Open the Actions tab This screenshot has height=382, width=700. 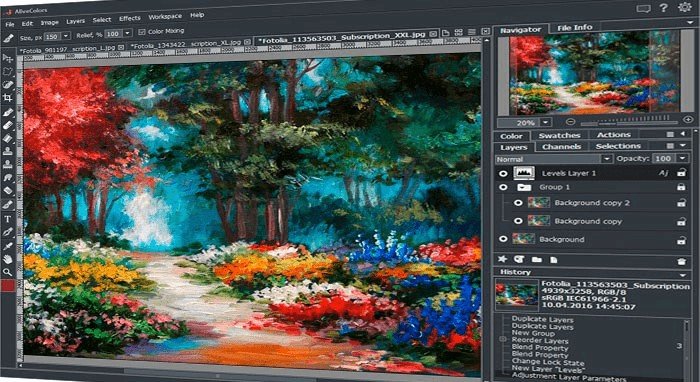pos(614,134)
